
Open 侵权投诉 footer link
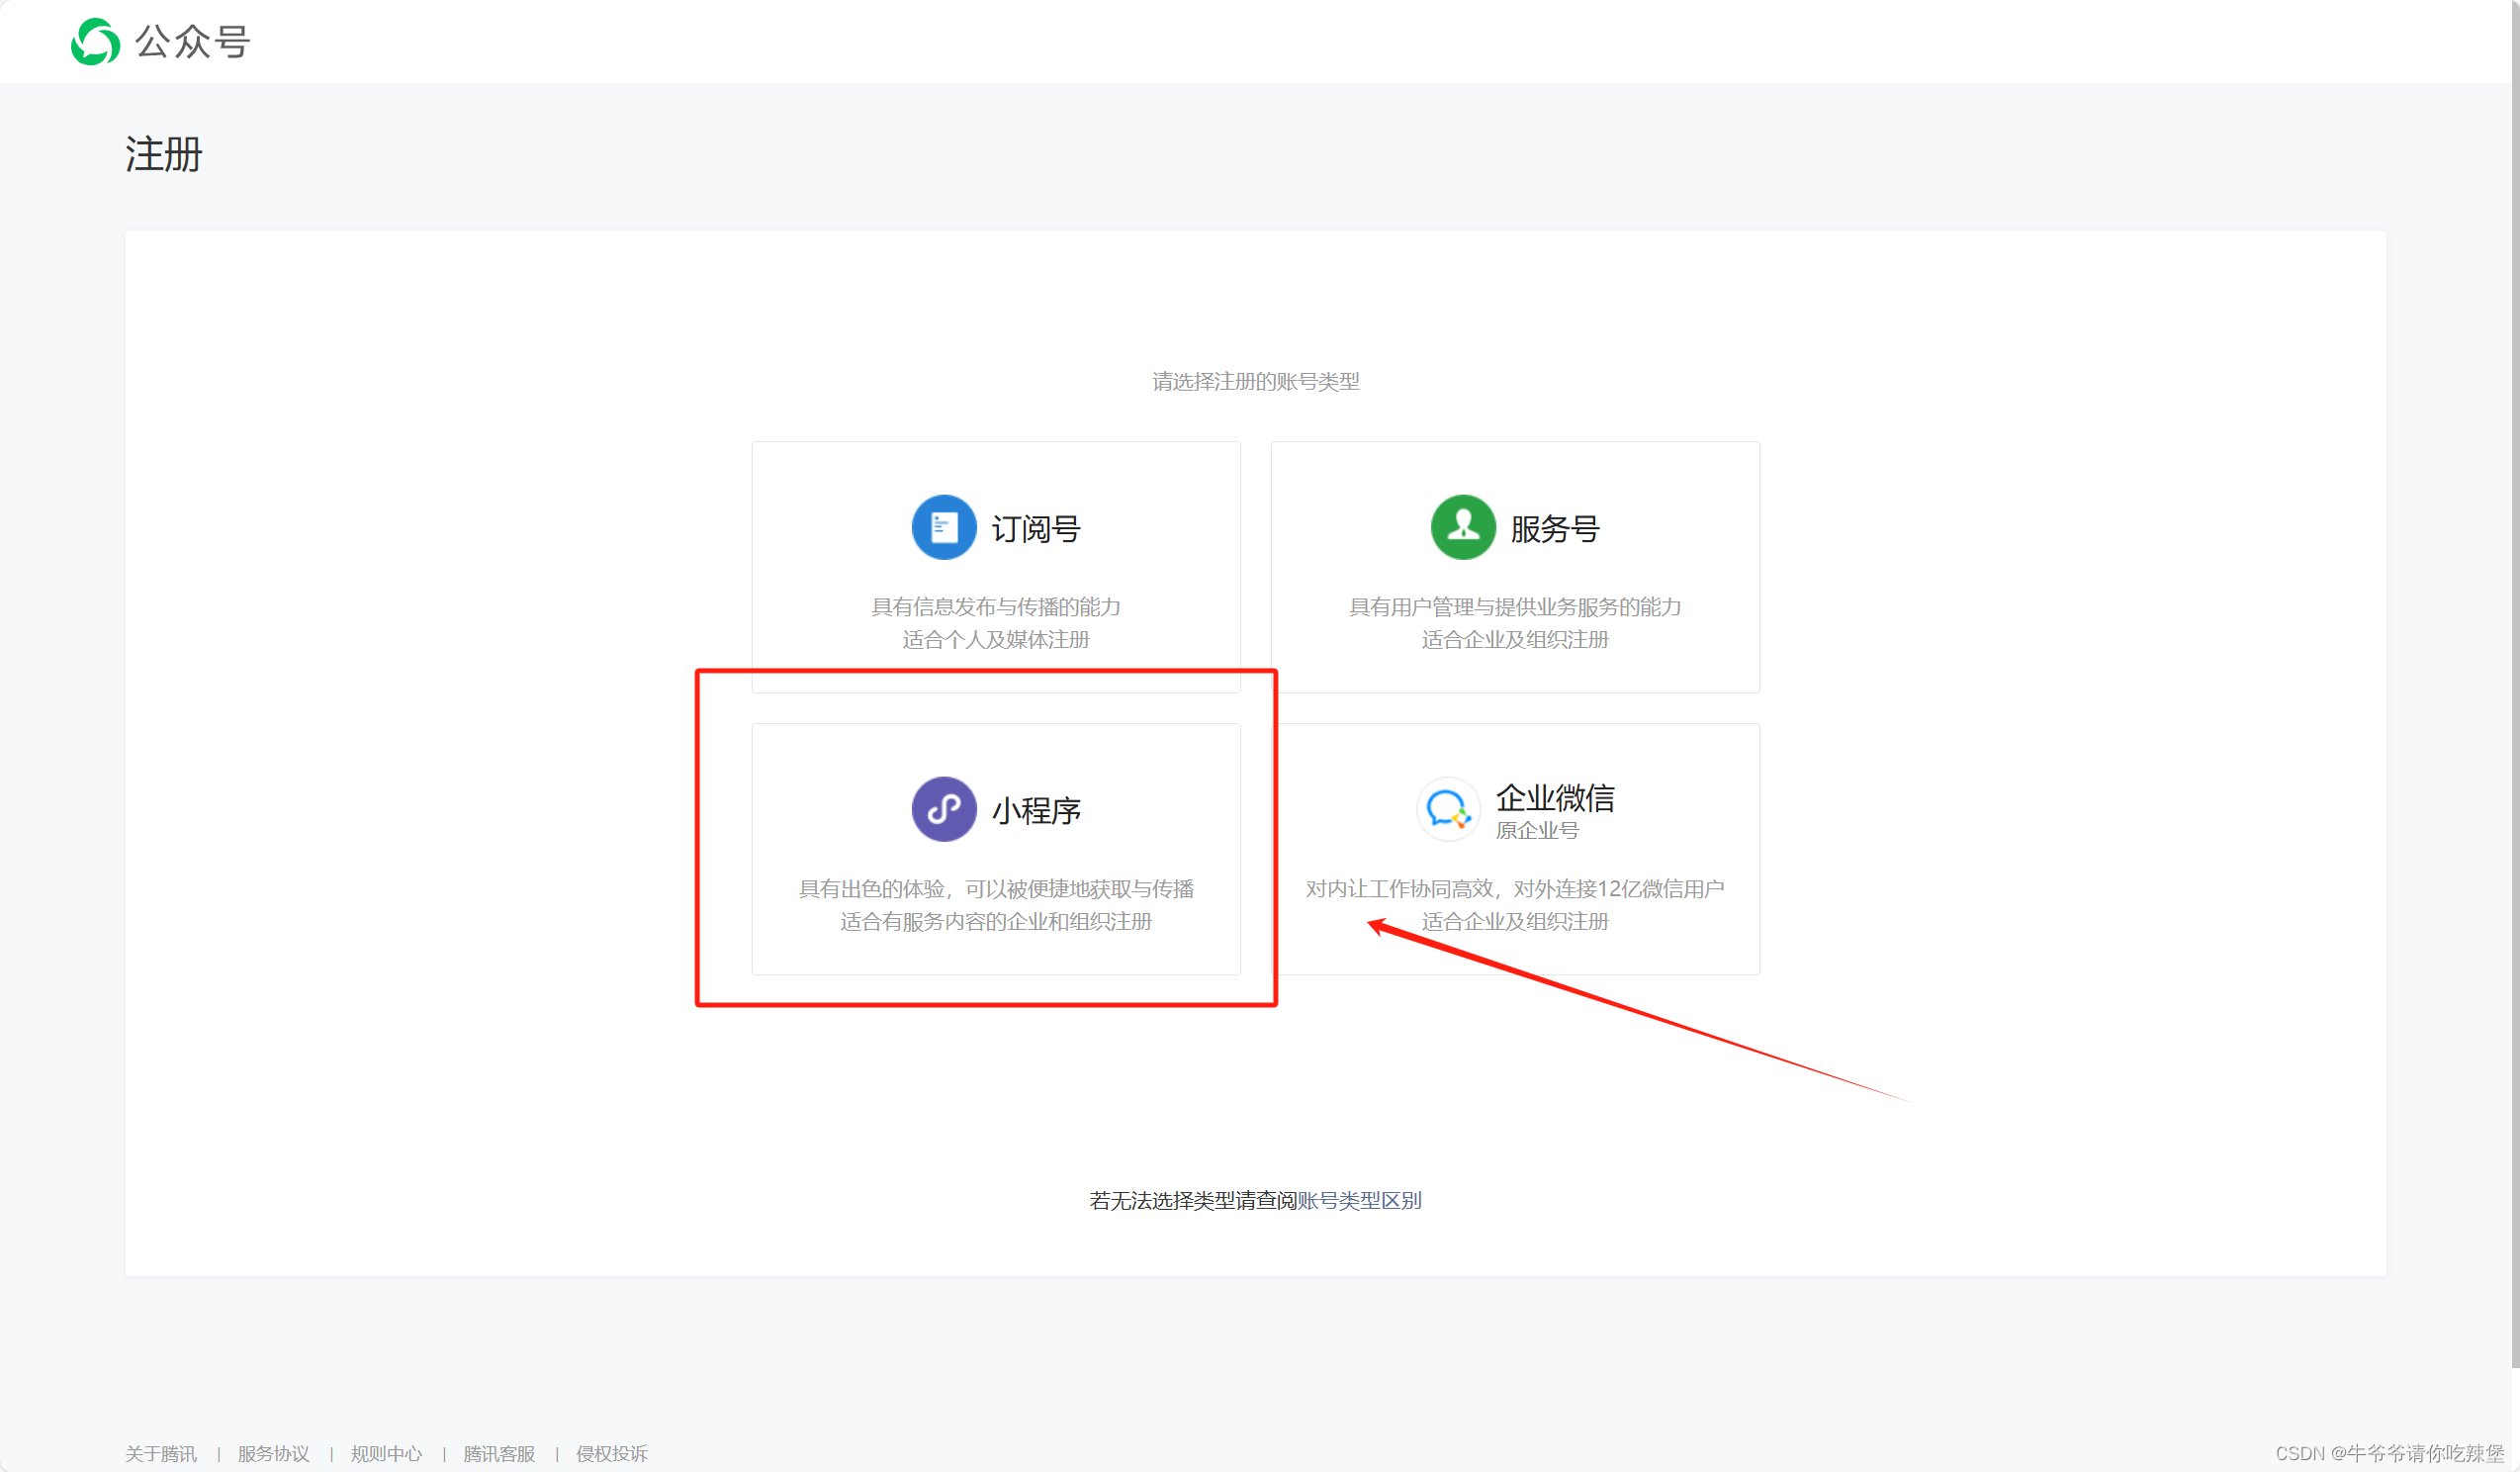click(x=611, y=1453)
